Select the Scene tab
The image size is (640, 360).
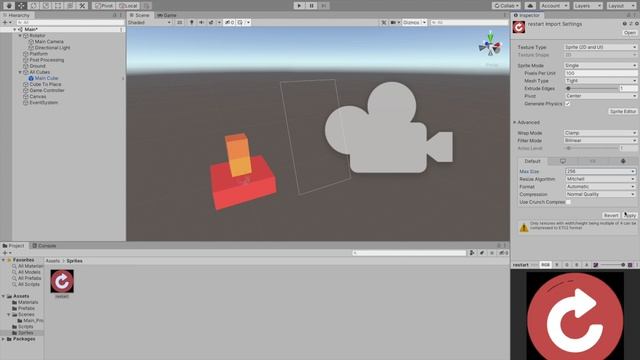tap(140, 15)
